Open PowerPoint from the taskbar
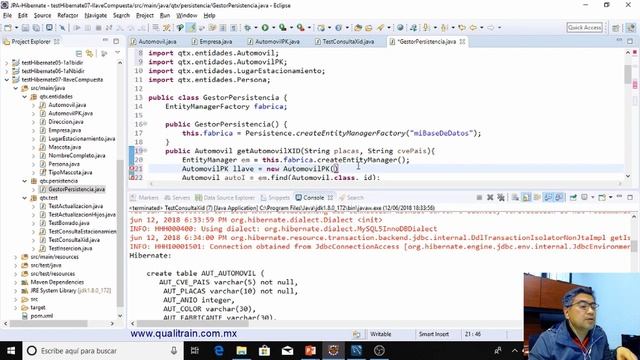 pyautogui.click(x=310, y=351)
